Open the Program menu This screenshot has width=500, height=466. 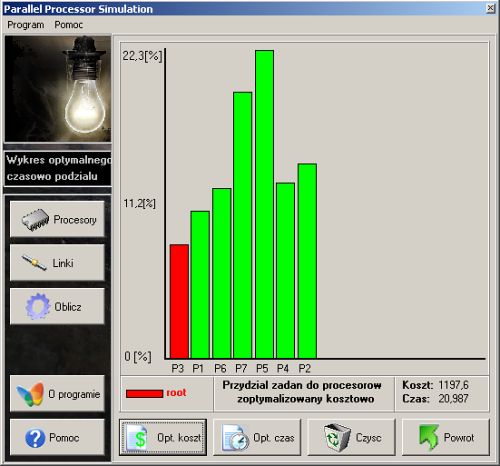point(25,25)
